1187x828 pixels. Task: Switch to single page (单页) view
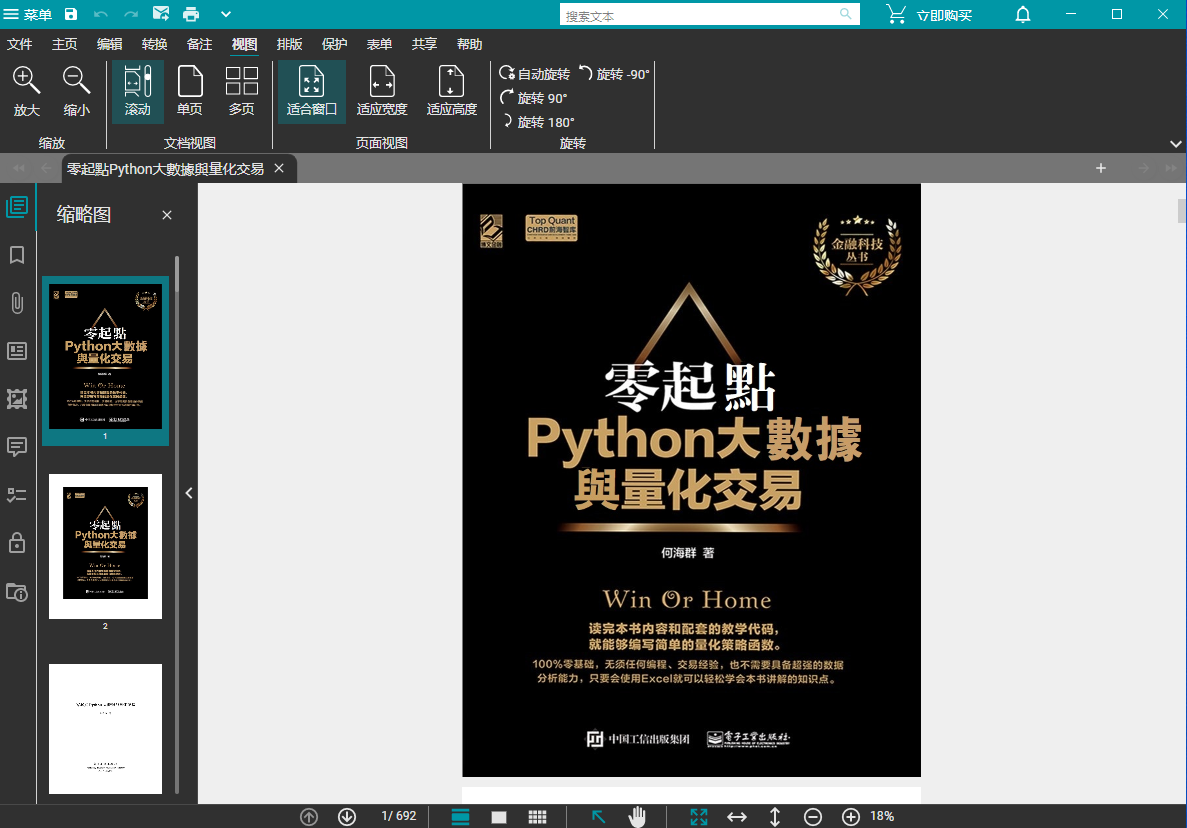[x=190, y=91]
